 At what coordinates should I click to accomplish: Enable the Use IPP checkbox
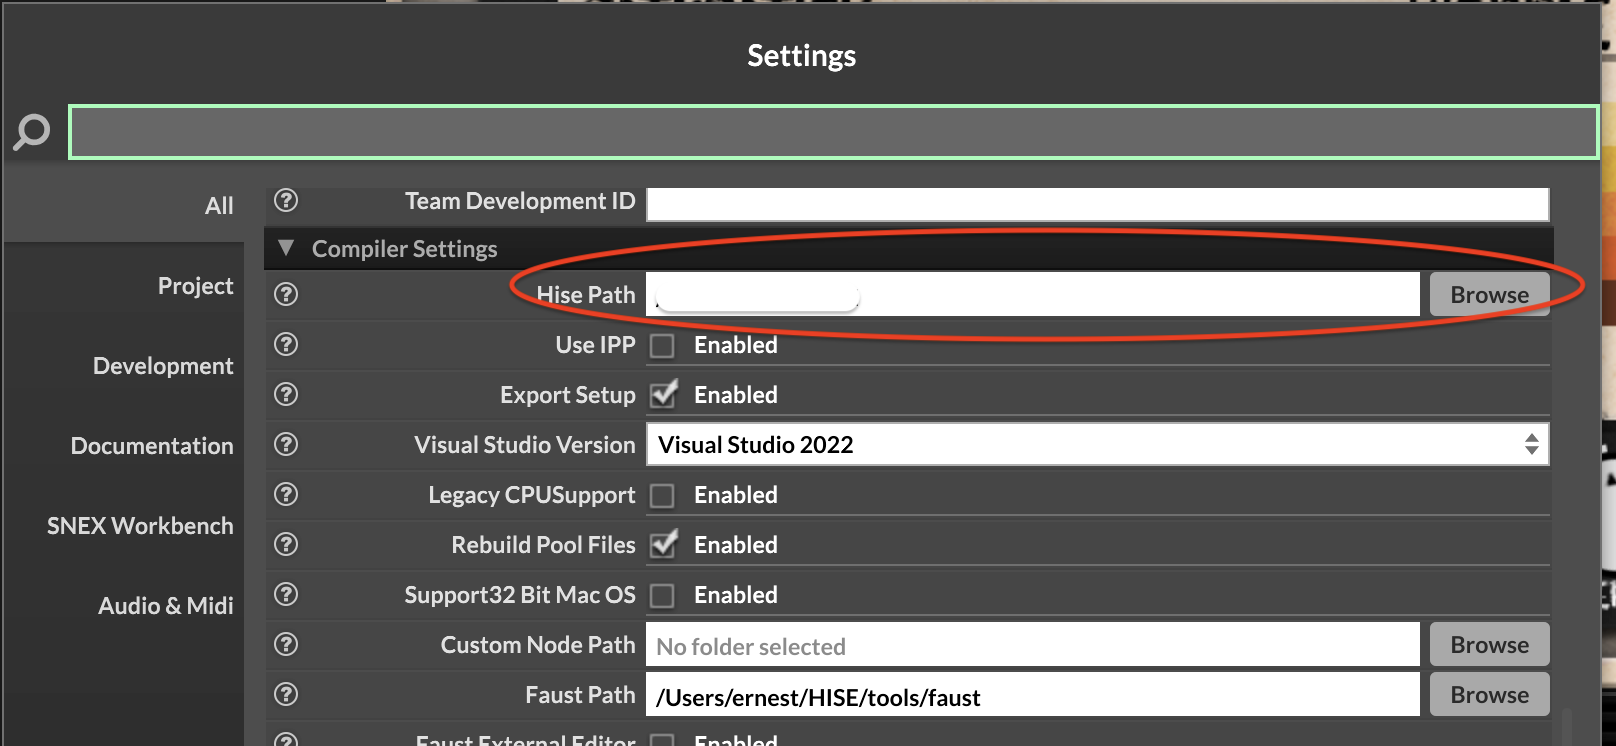click(662, 346)
